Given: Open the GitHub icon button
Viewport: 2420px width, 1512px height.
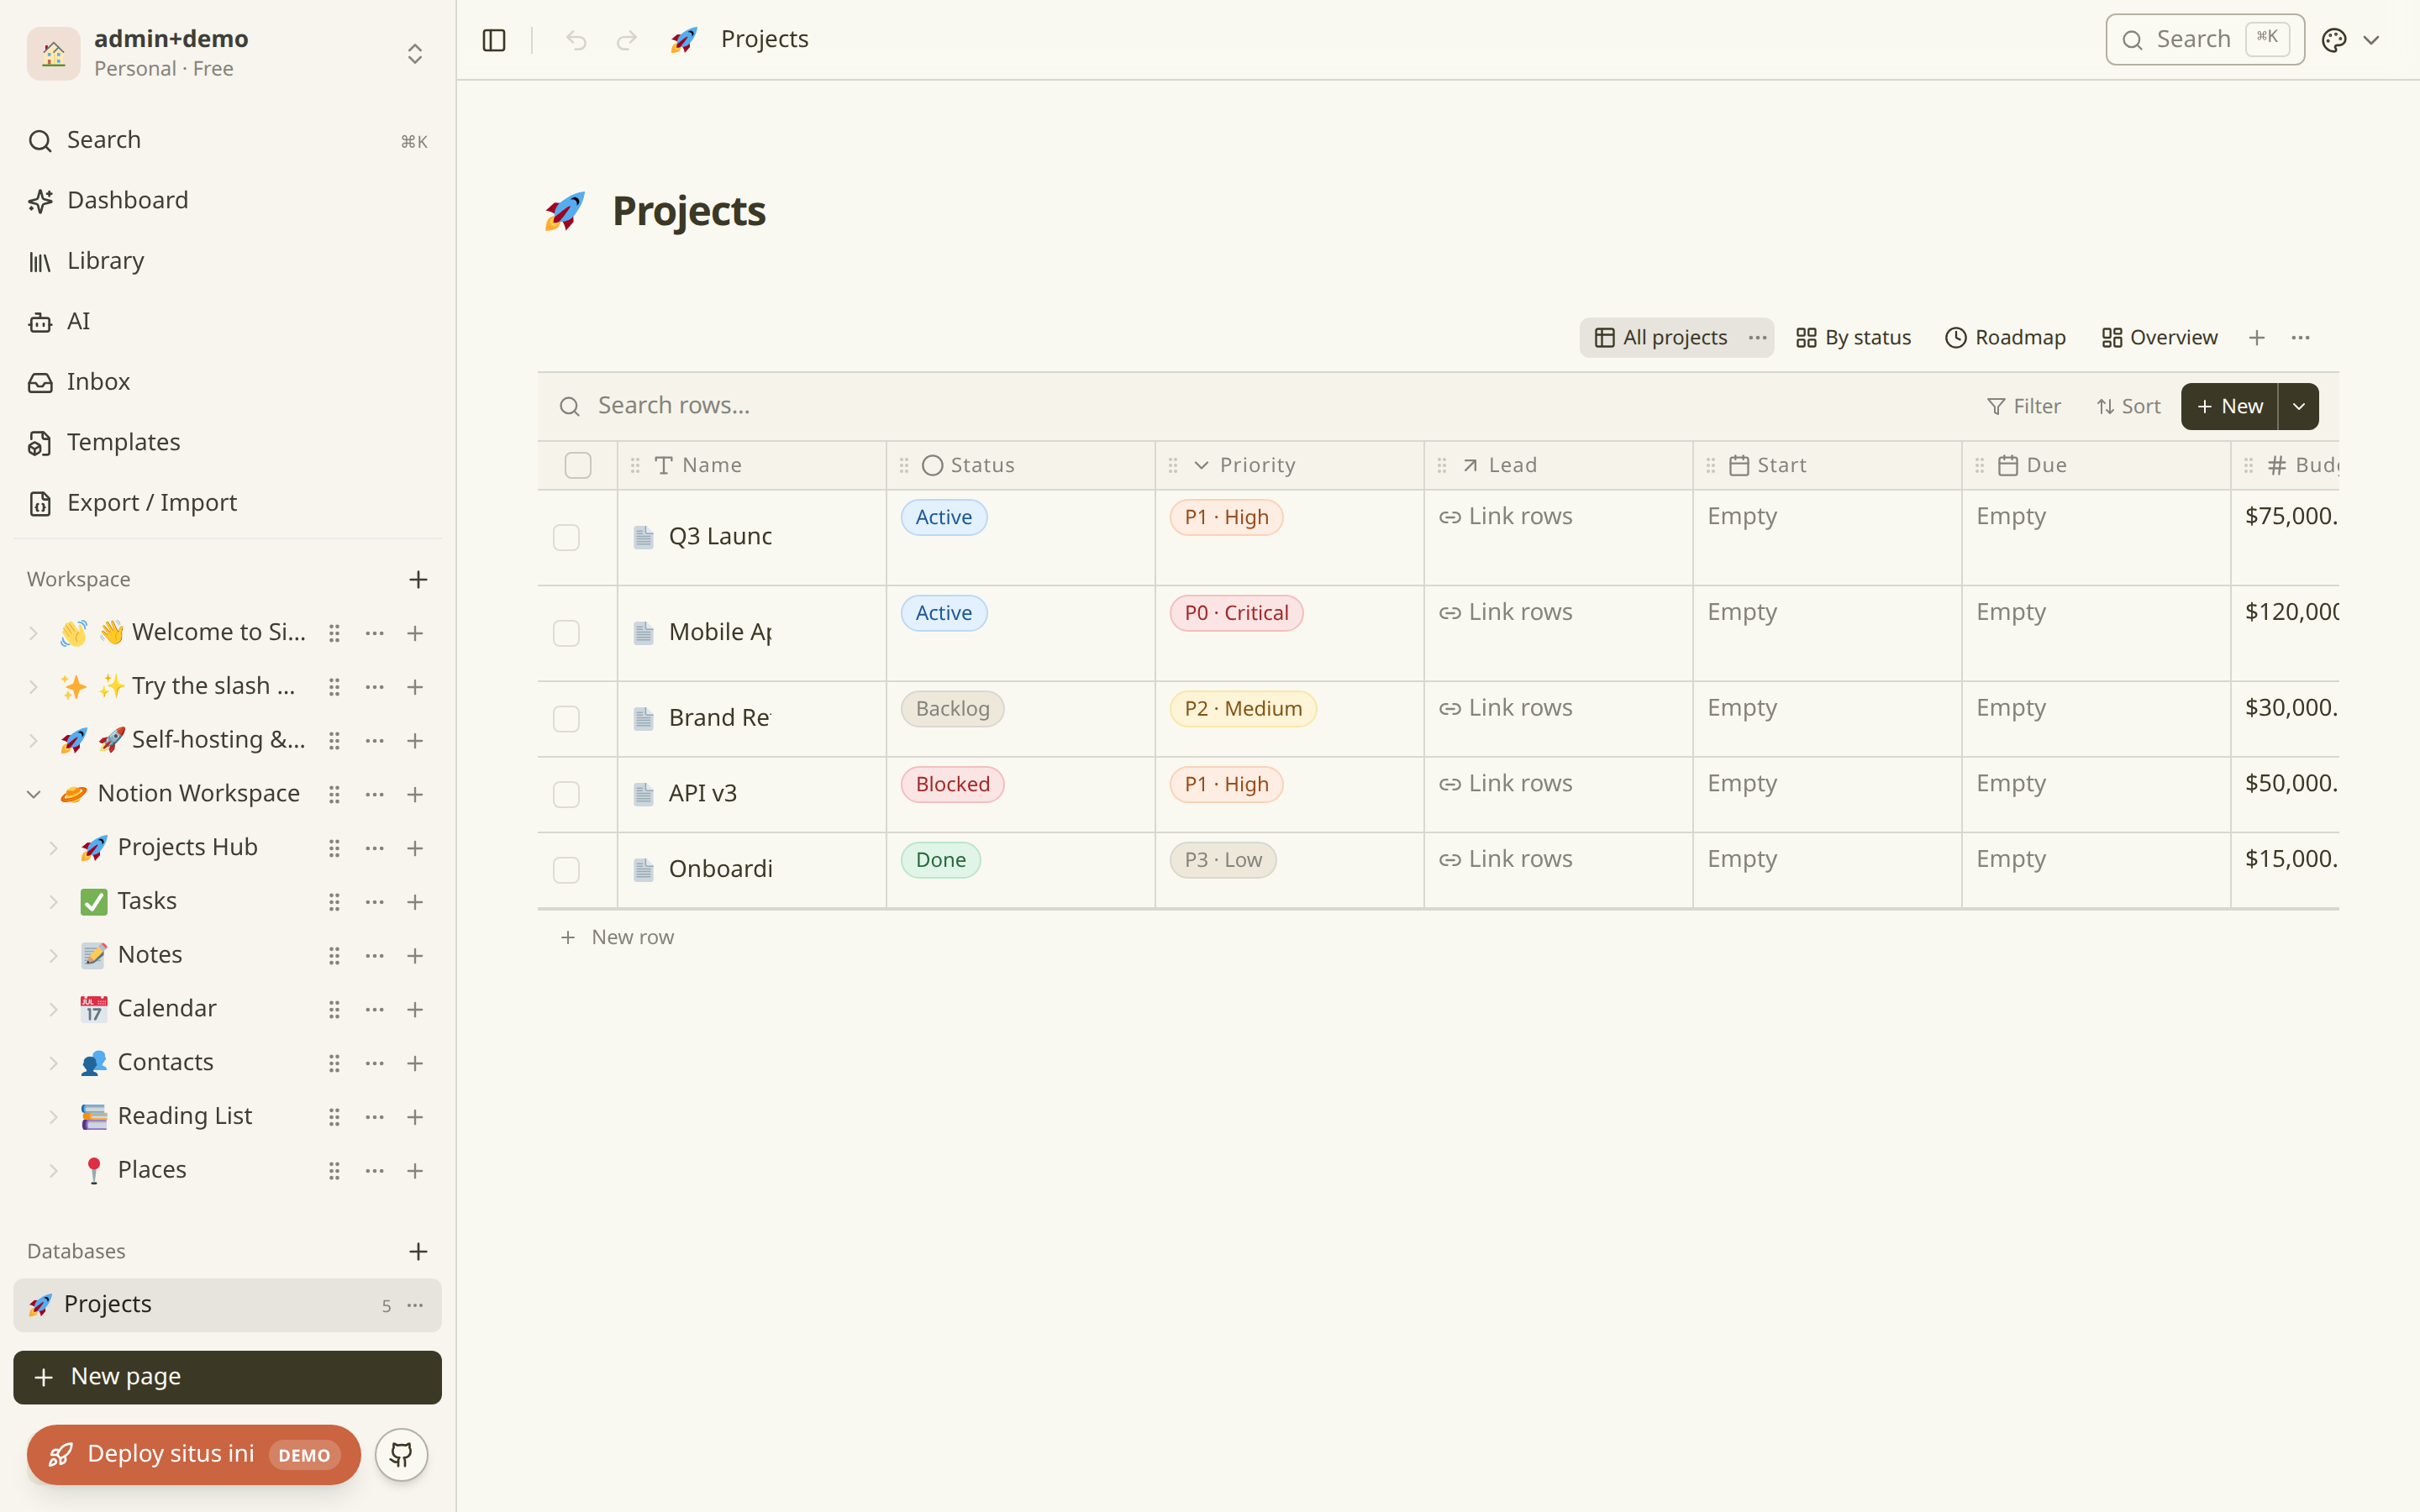Looking at the screenshot, I should pyautogui.click(x=401, y=1454).
